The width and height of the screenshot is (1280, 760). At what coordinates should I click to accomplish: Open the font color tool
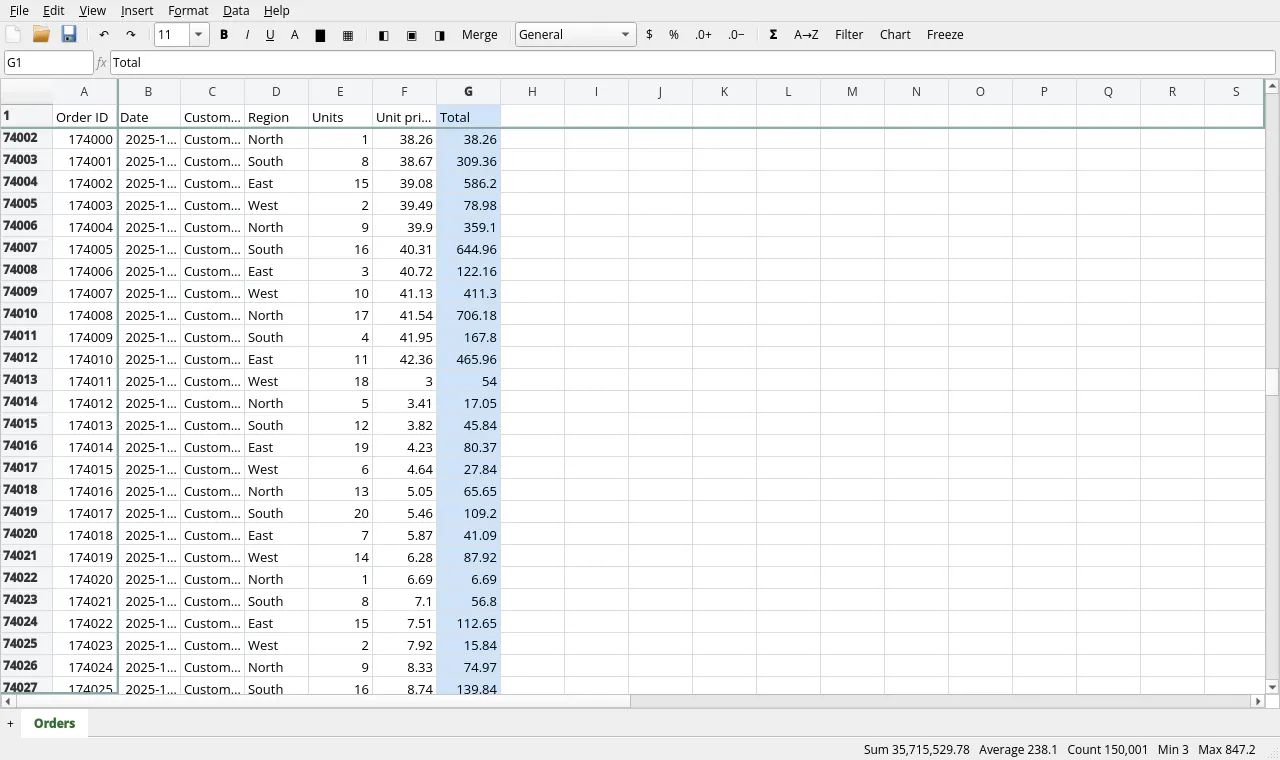294,34
